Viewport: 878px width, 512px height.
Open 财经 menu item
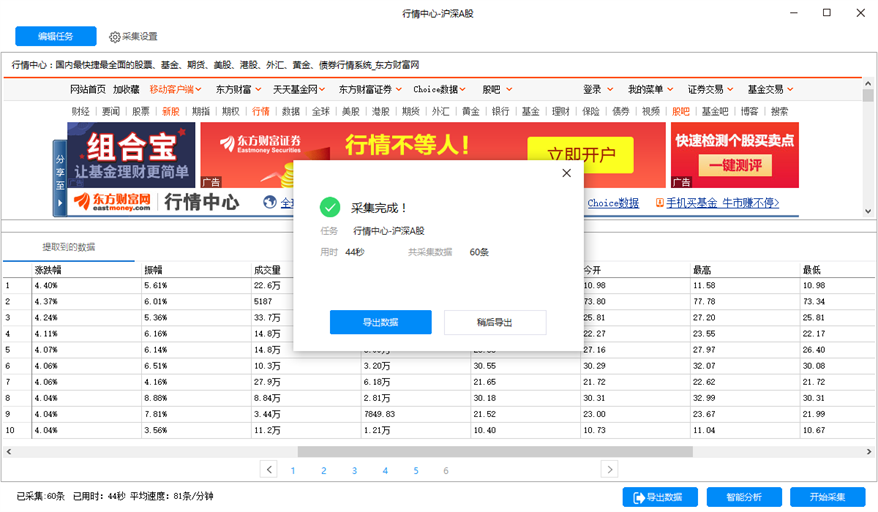(x=81, y=111)
